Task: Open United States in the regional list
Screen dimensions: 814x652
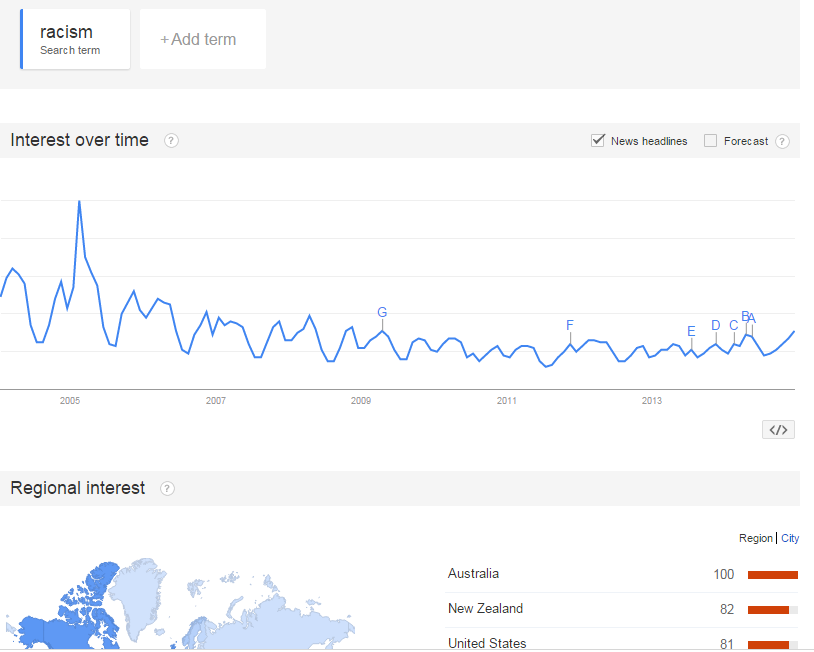Action: (487, 643)
